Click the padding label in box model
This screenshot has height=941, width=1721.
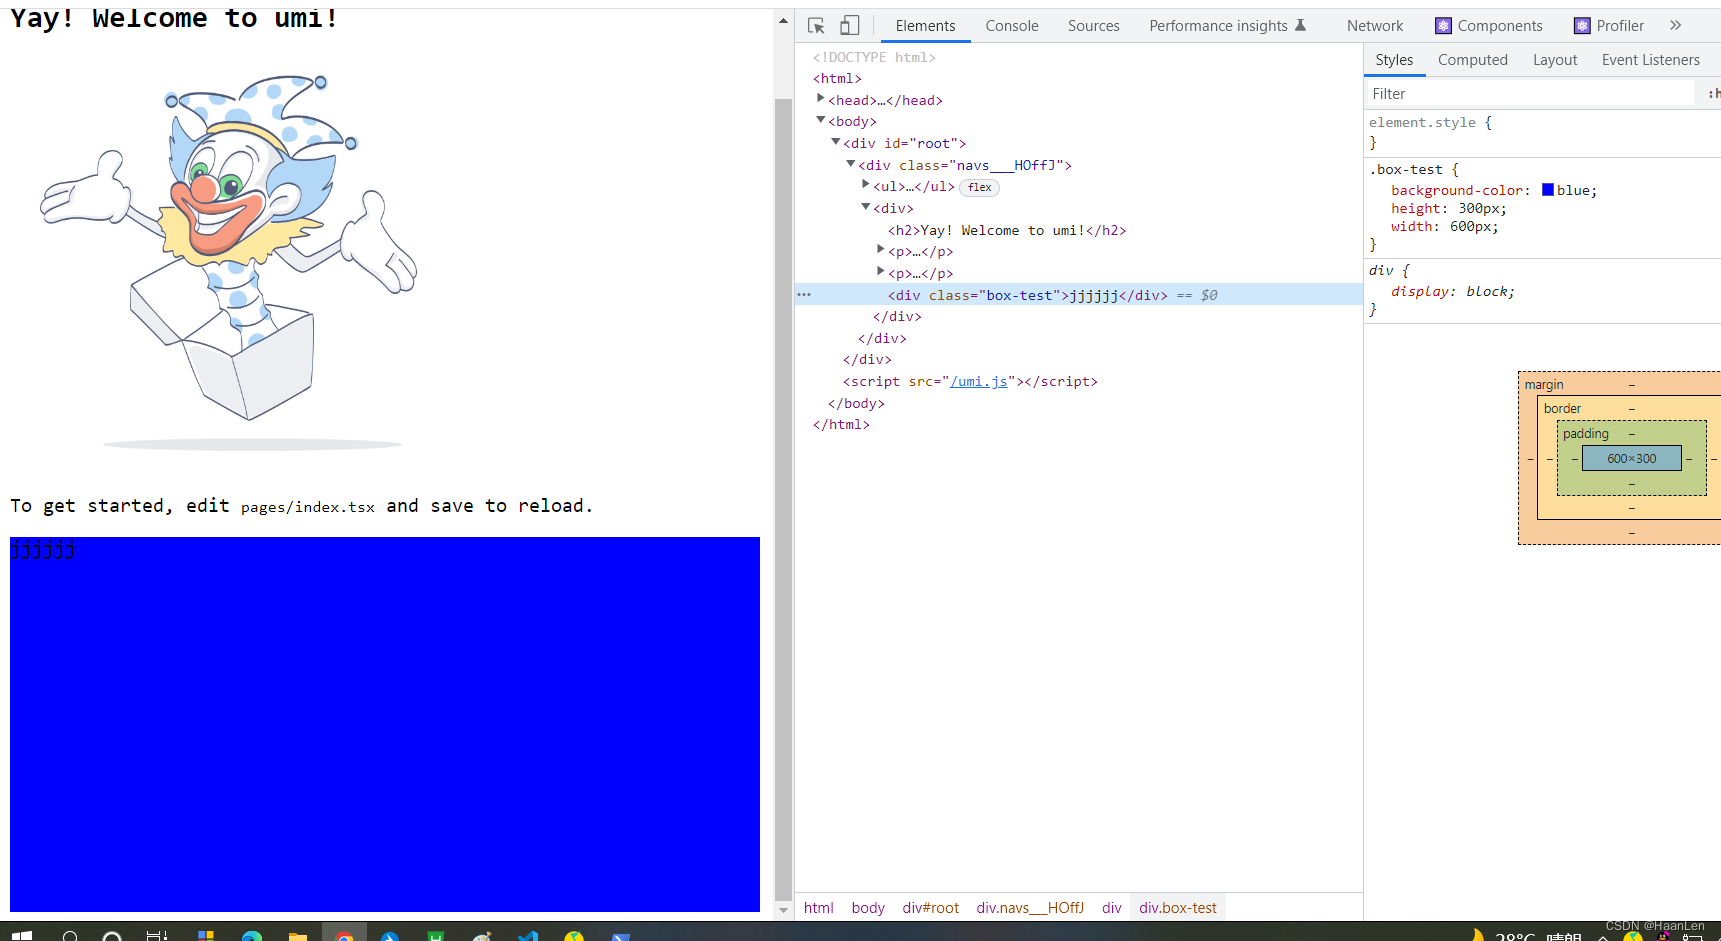tap(1586, 434)
